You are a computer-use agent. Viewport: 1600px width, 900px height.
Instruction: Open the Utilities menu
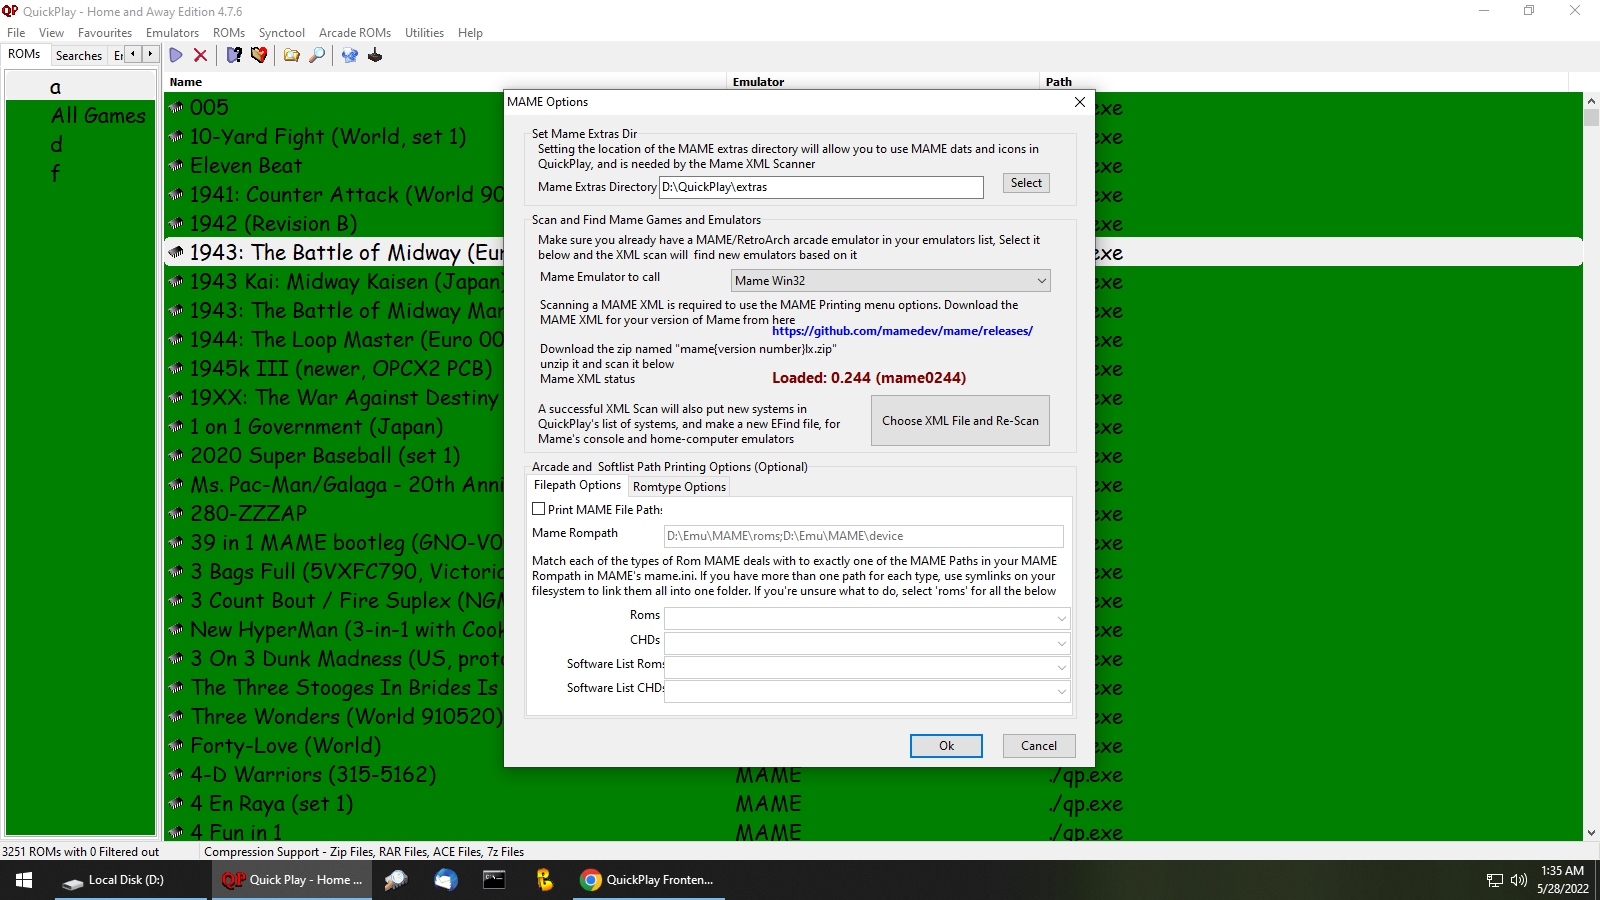coord(424,33)
